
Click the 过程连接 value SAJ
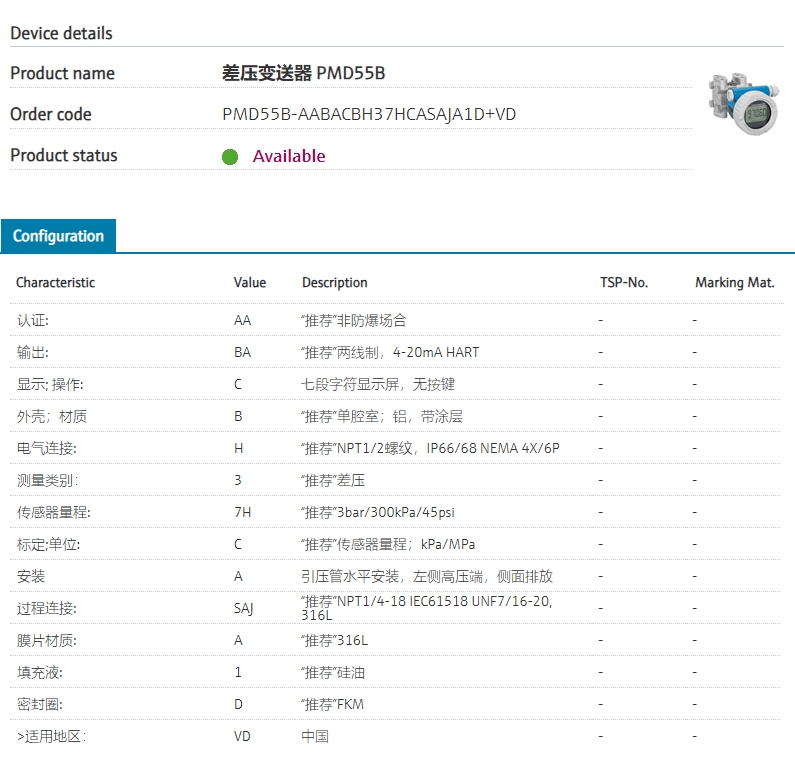243,608
